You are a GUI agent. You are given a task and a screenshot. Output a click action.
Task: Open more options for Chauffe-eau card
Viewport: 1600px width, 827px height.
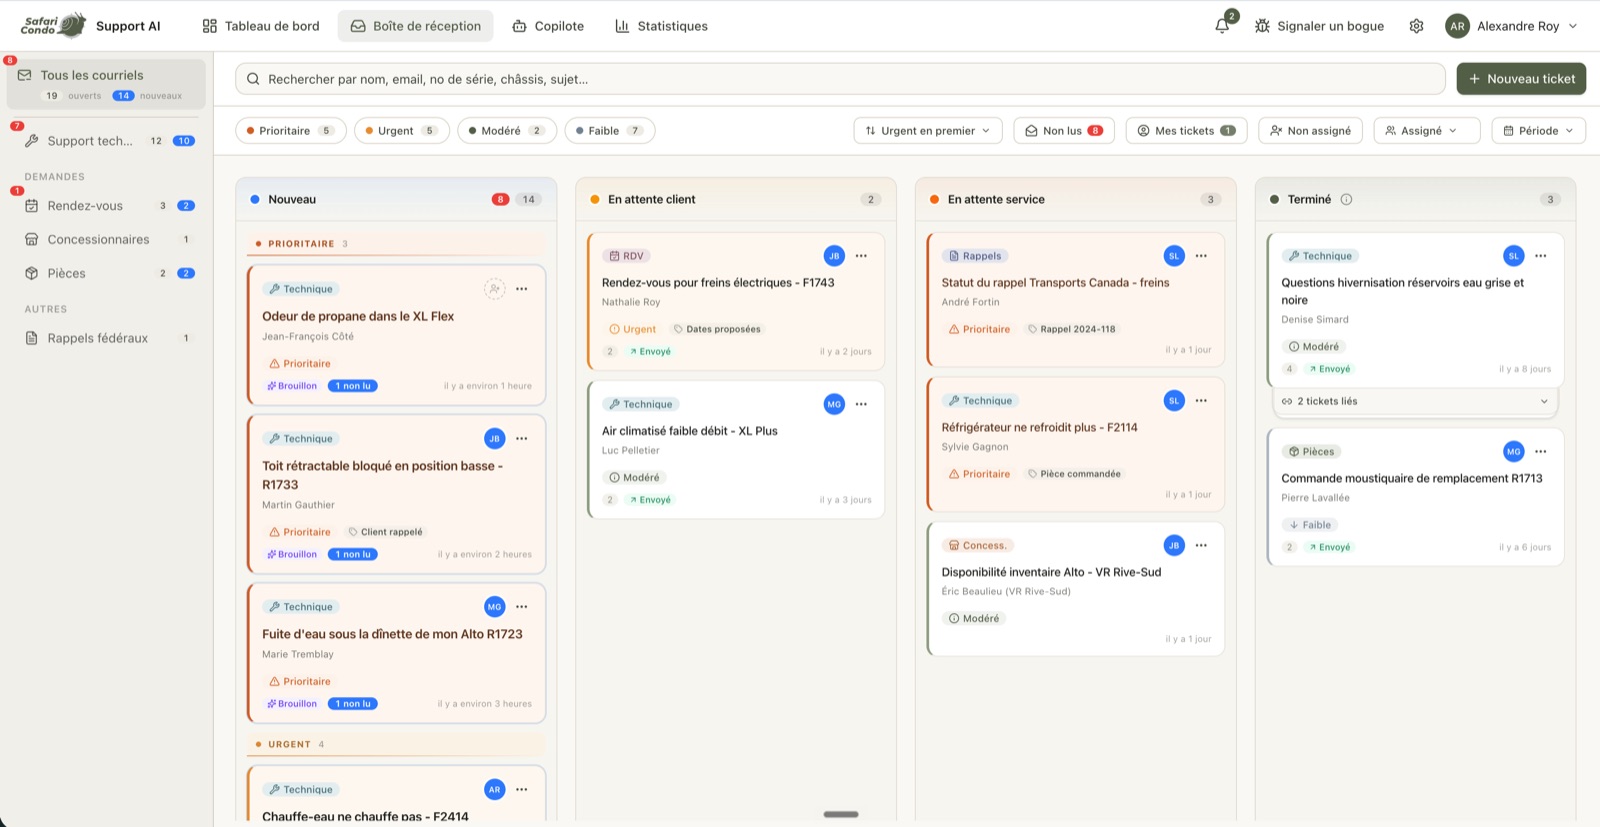[x=522, y=789]
